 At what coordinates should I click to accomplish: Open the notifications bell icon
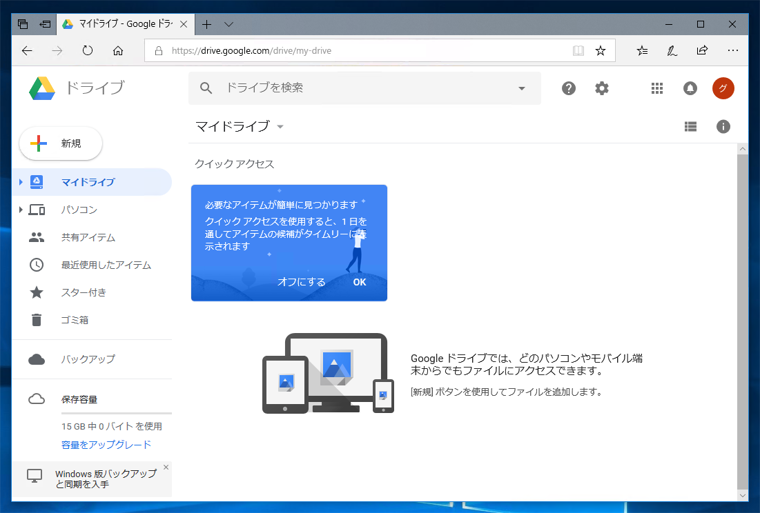pyautogui.click(x=690, y=88)
